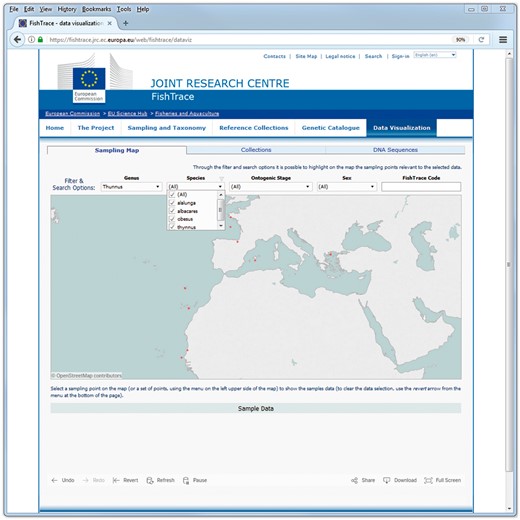Open Reference Collections tab

pos(254,128)
